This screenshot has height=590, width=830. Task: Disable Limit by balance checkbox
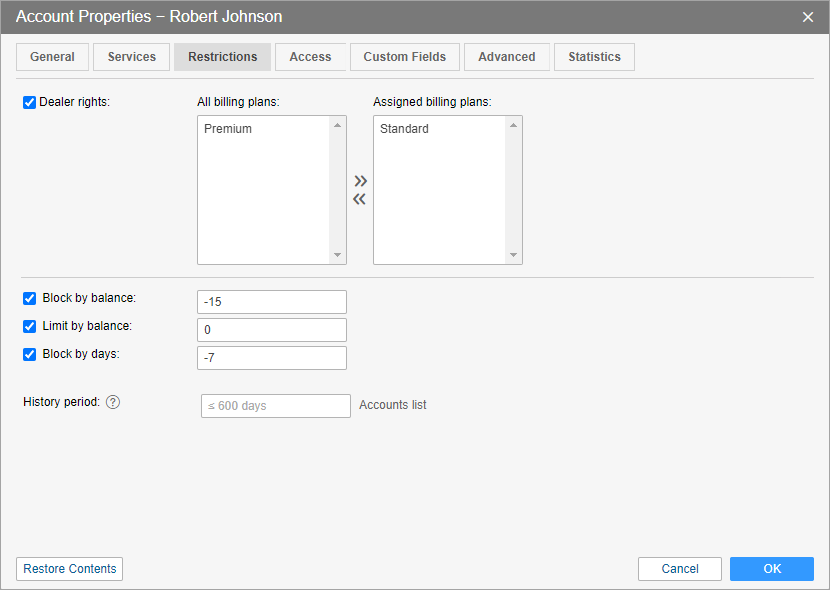click(x=30, y=326)
